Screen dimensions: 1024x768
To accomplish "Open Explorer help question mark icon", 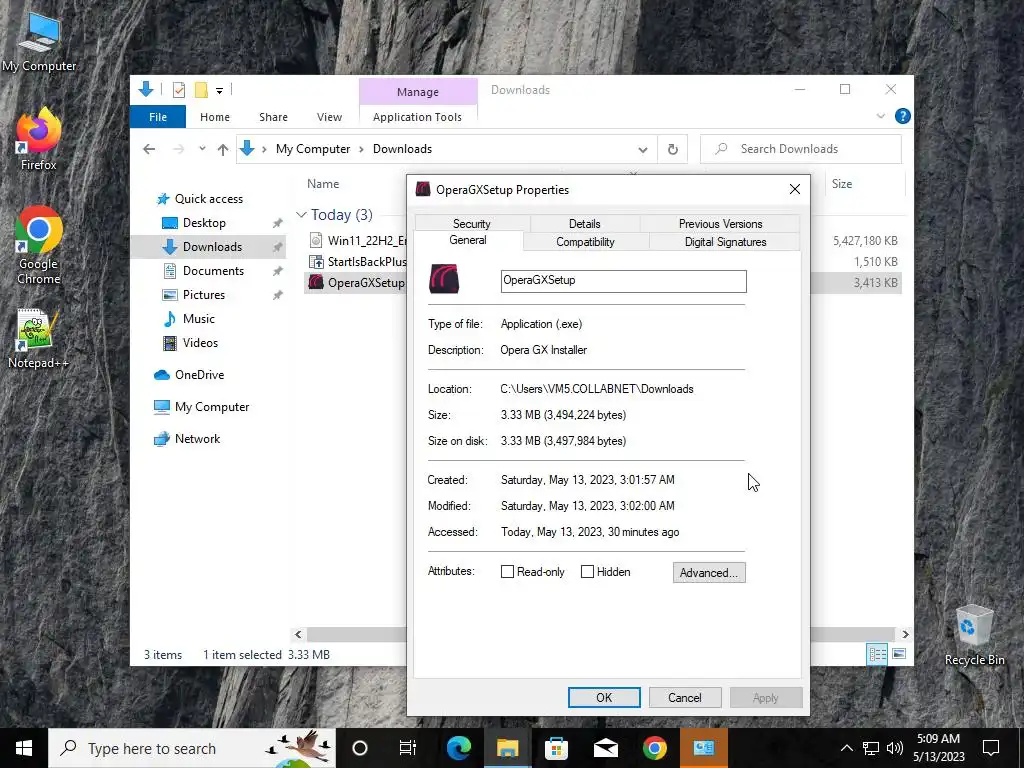I will coord(903,116).
